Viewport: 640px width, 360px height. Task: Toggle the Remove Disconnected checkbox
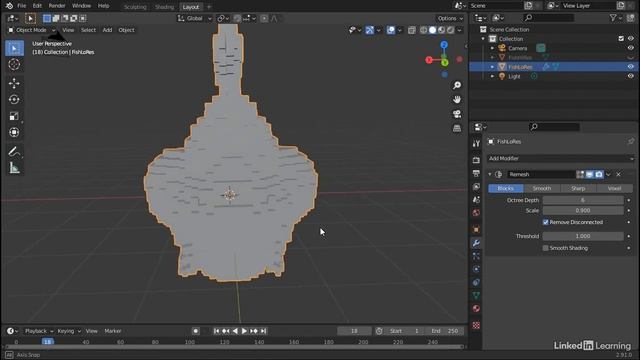[x=545, y=222]
